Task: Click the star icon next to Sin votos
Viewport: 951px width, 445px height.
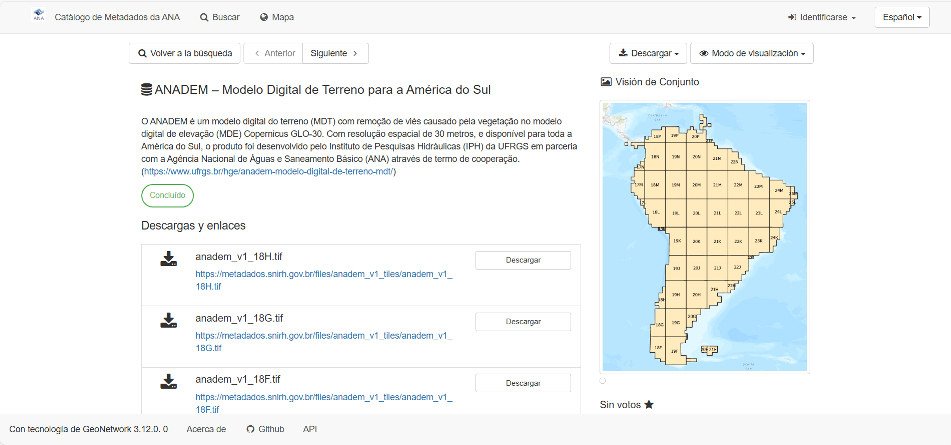Action: pyautogui.click(x=649, y=405)
